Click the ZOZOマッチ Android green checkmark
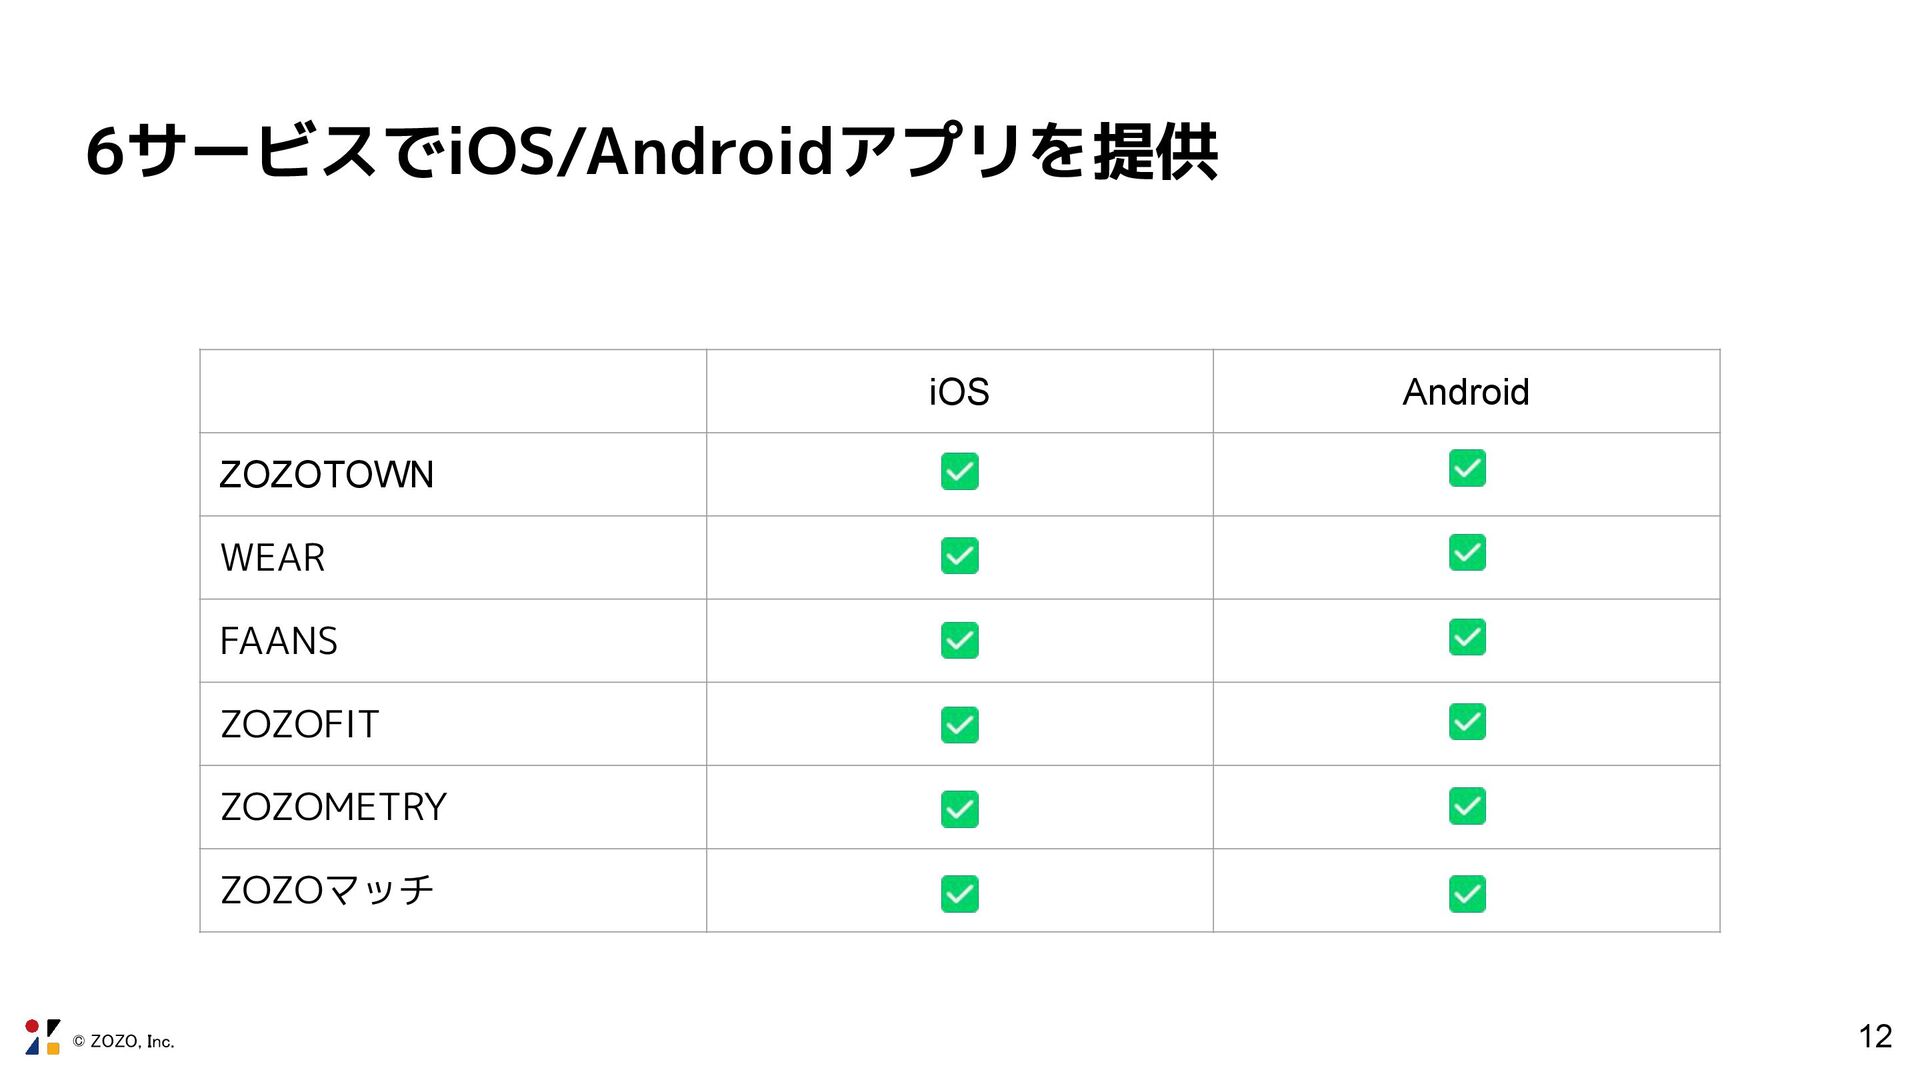Image resolution: width=1920 pixels, height=1080 pixels. [x=1467, y=894]
